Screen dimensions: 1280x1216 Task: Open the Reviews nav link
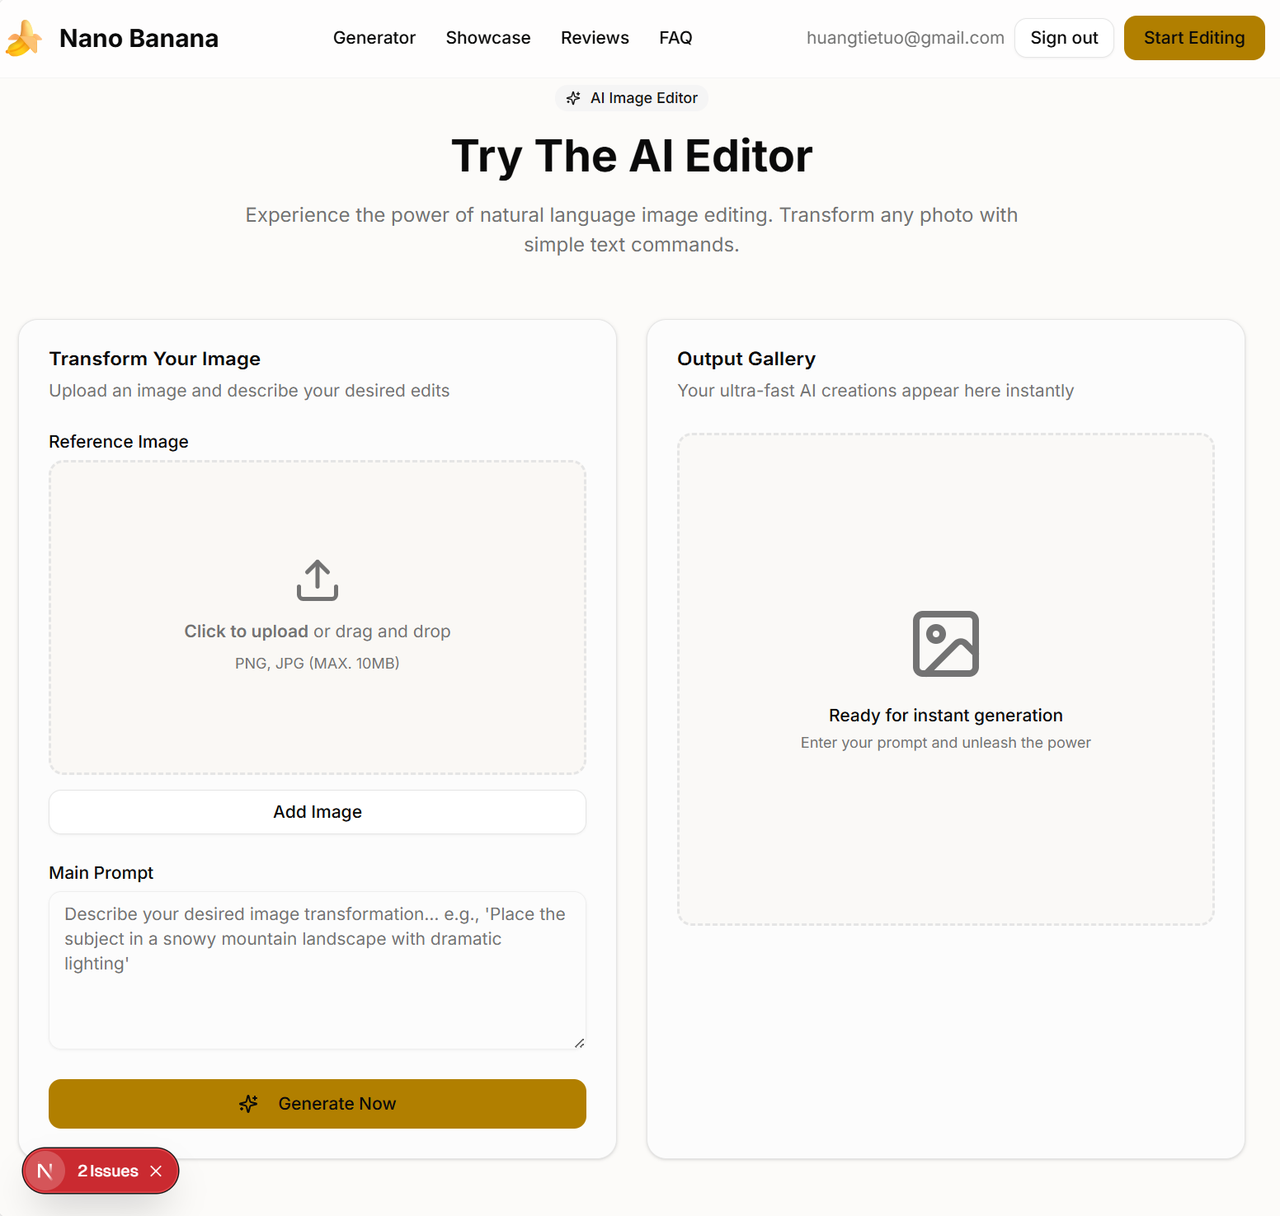(594, 38)
